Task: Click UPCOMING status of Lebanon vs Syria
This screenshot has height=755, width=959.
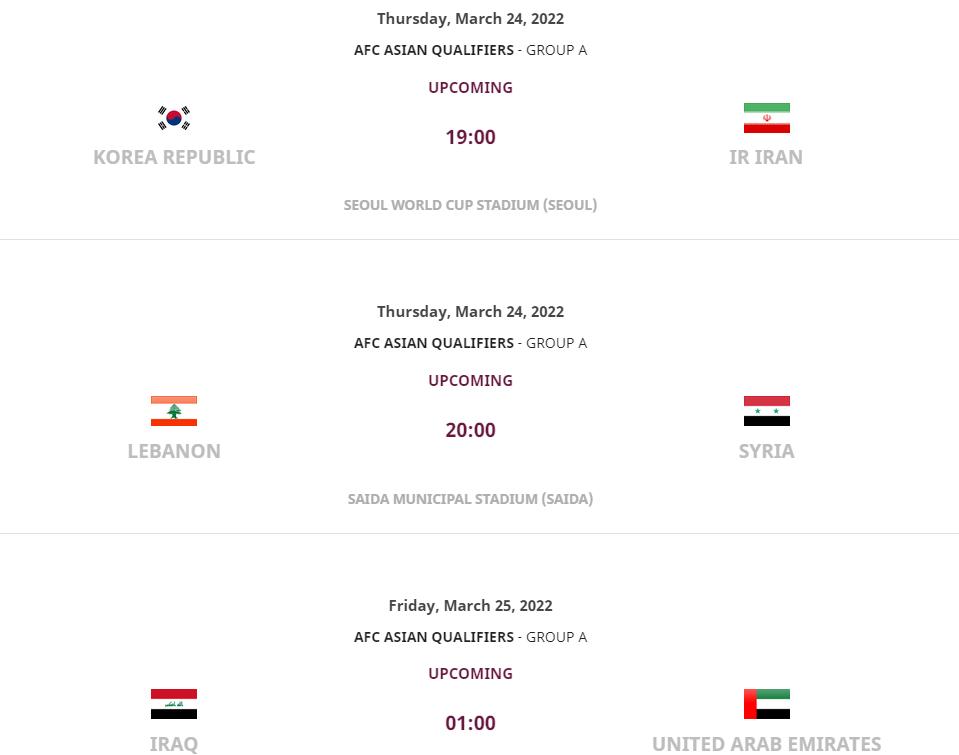Action: click(x=470, y=381)
